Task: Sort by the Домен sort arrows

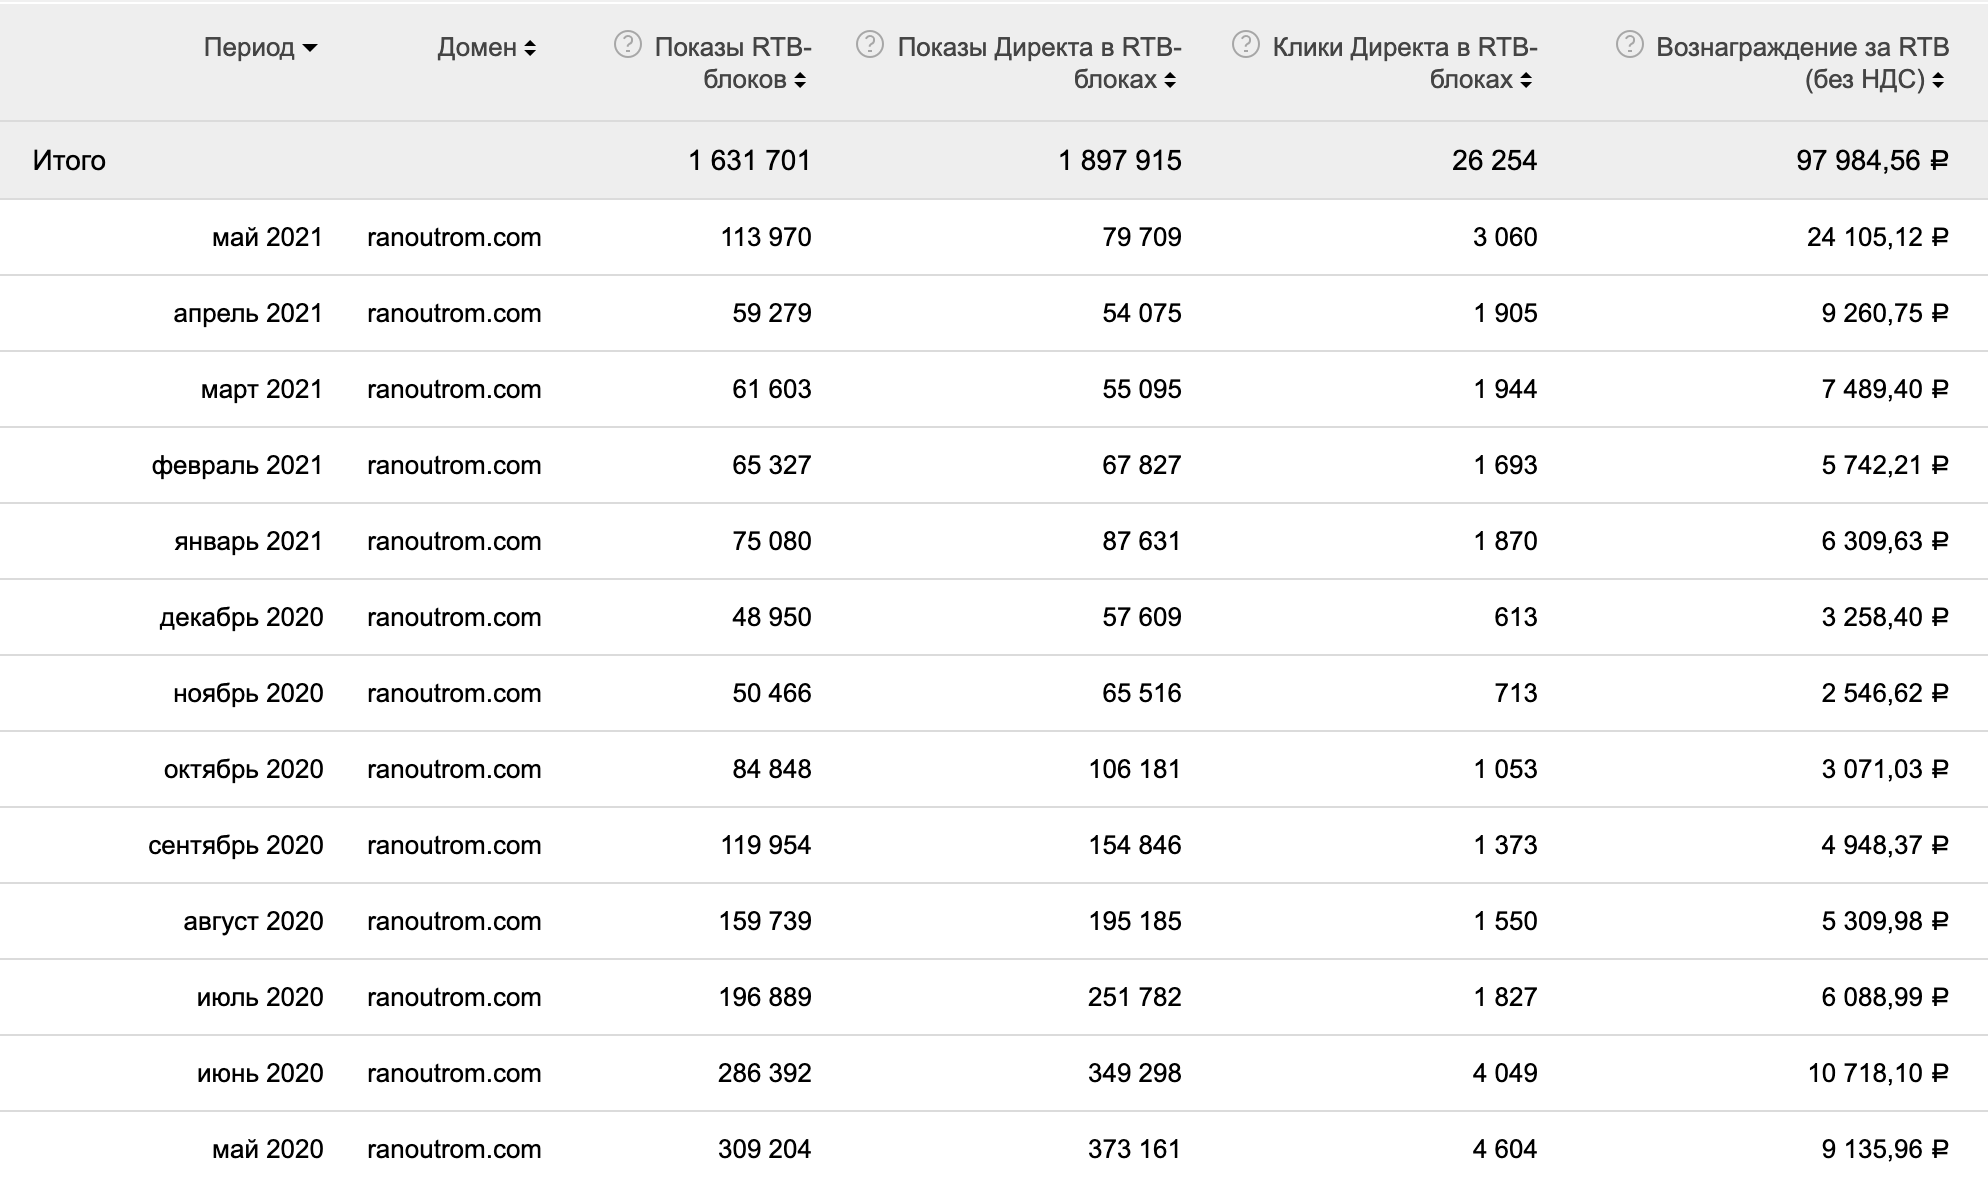Action: [x=530, y=48]
